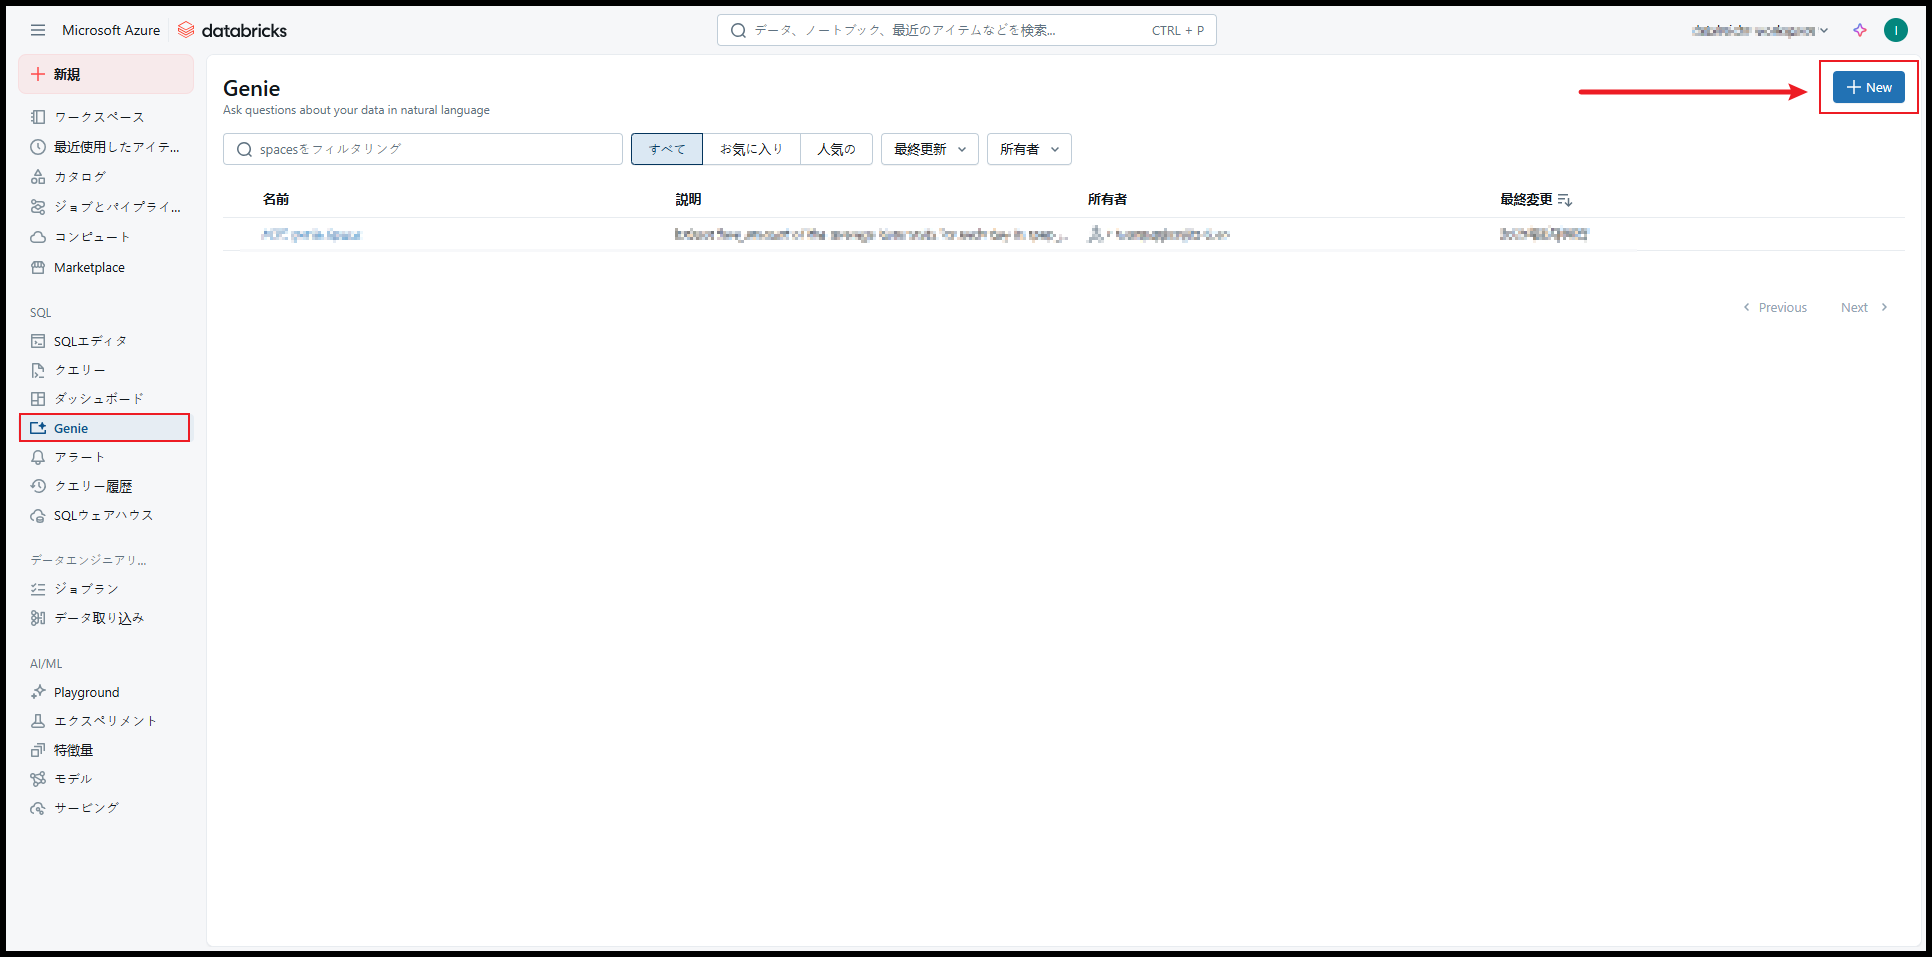Viewport: 1932px width, 957px height.
Task: Go to ジョブラン in the sidebar
Action: click(86, 589)
